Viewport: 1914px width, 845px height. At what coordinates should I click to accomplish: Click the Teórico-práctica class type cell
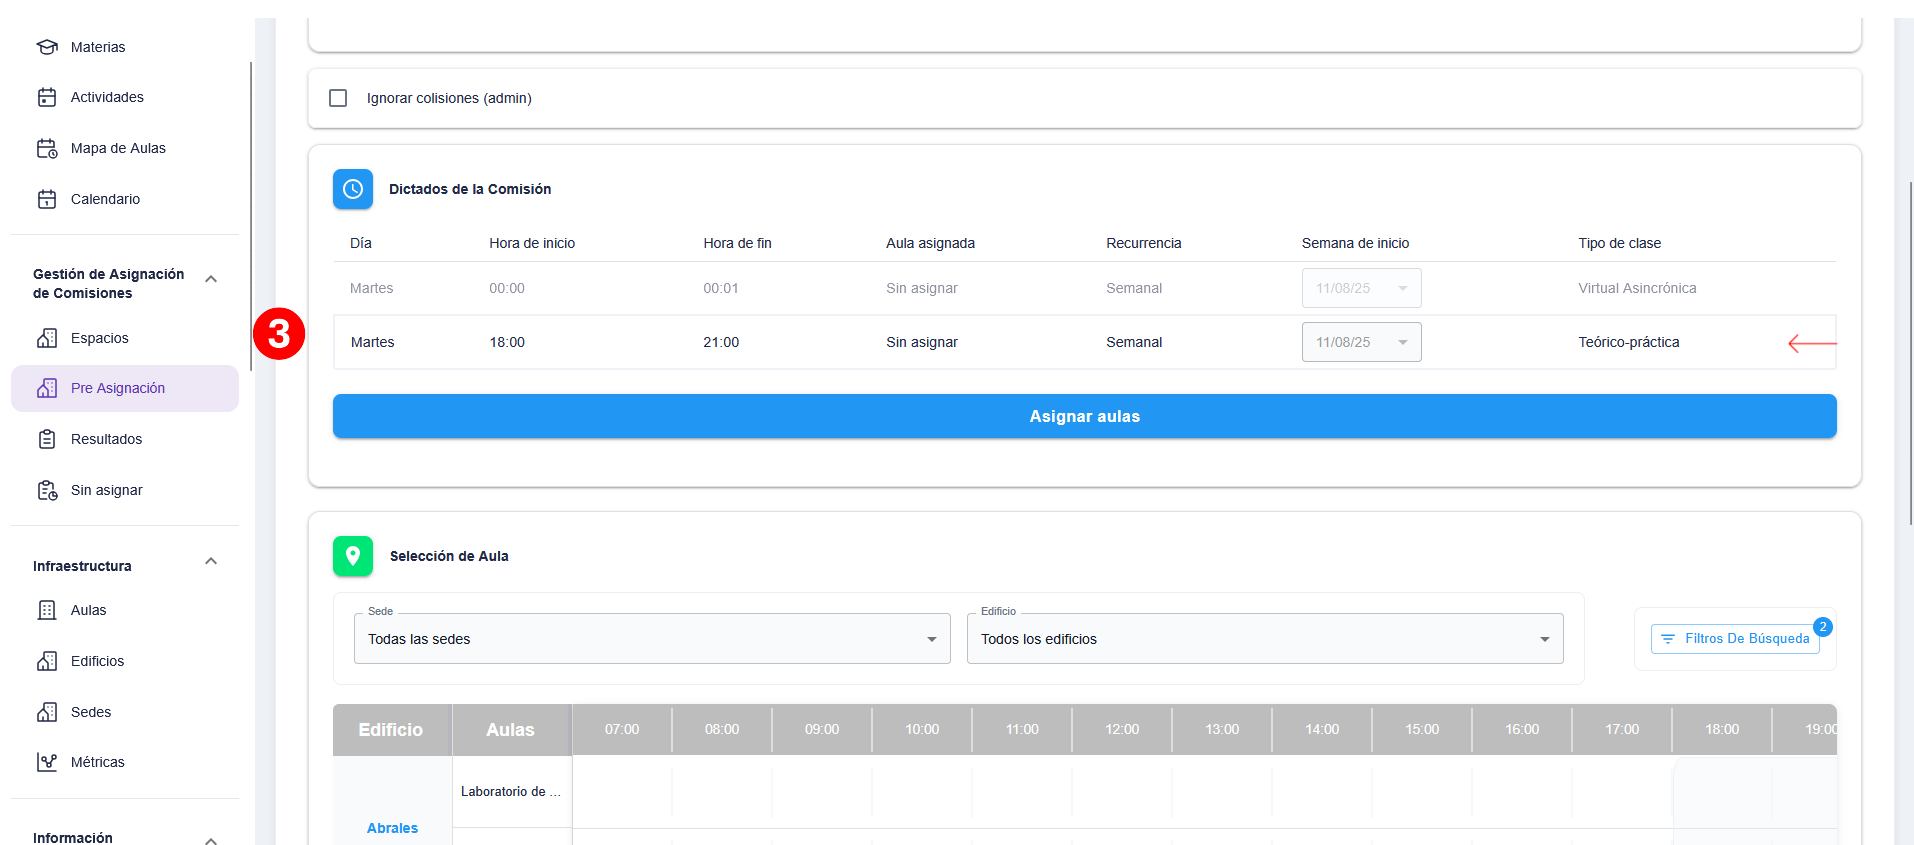tap(1628, 342)
